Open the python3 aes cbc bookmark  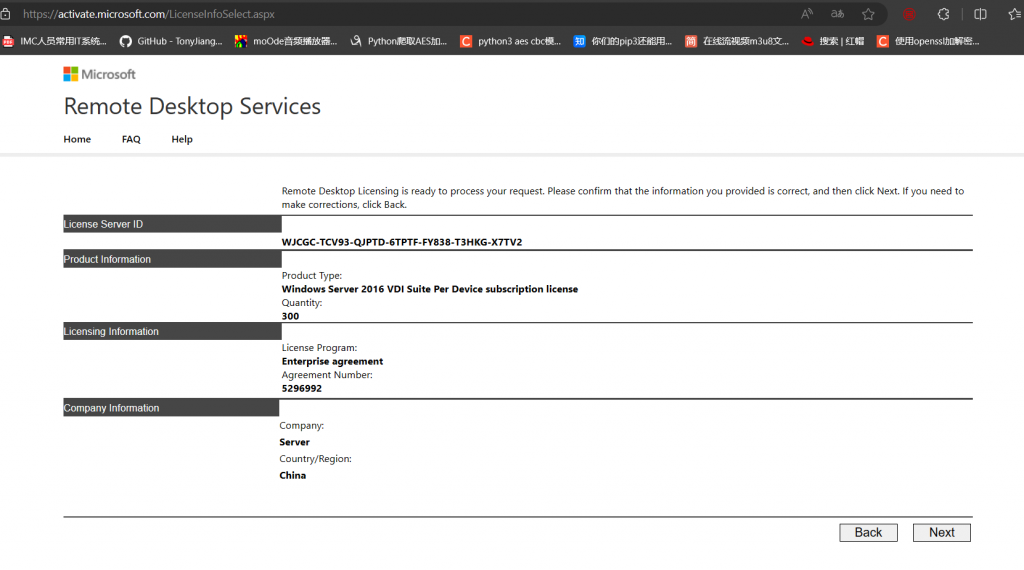click(510, 41)
